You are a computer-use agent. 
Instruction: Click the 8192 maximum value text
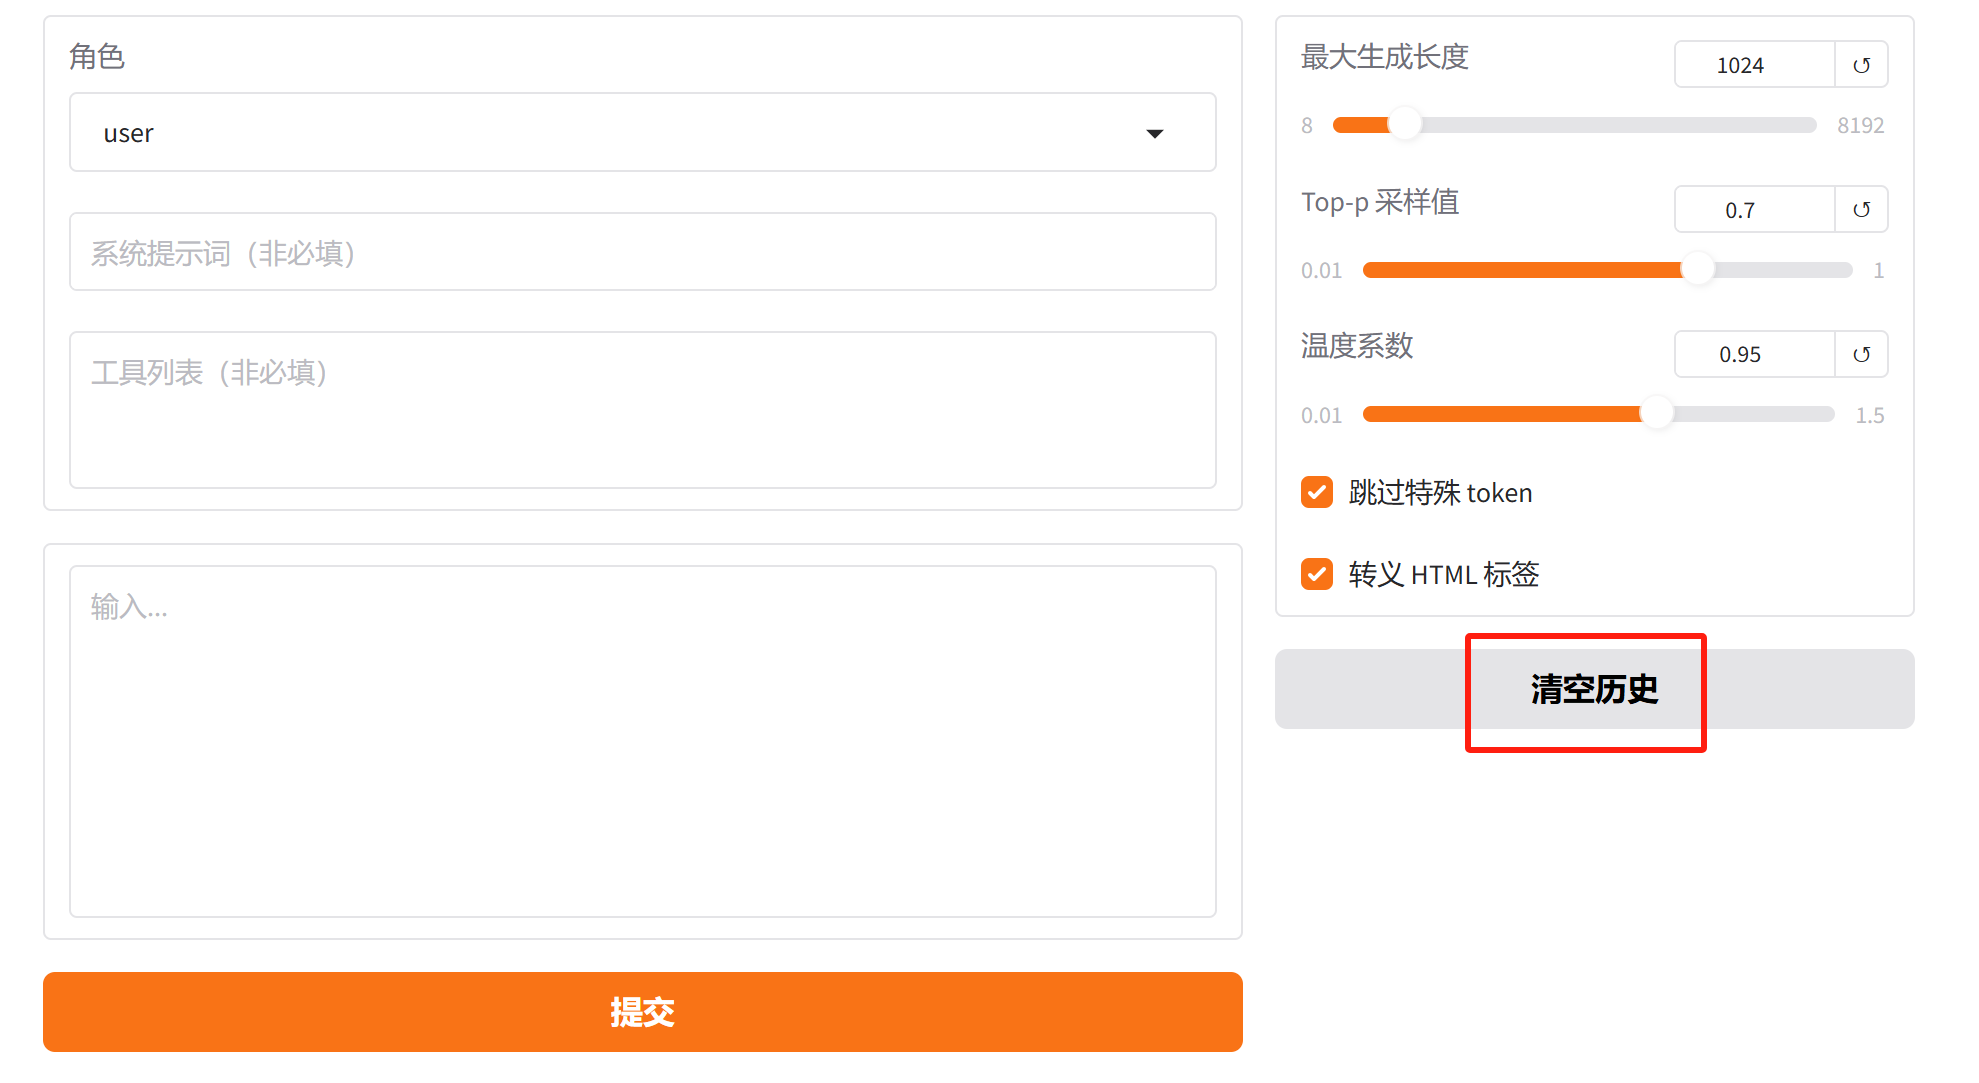[x=1860, y=125]
